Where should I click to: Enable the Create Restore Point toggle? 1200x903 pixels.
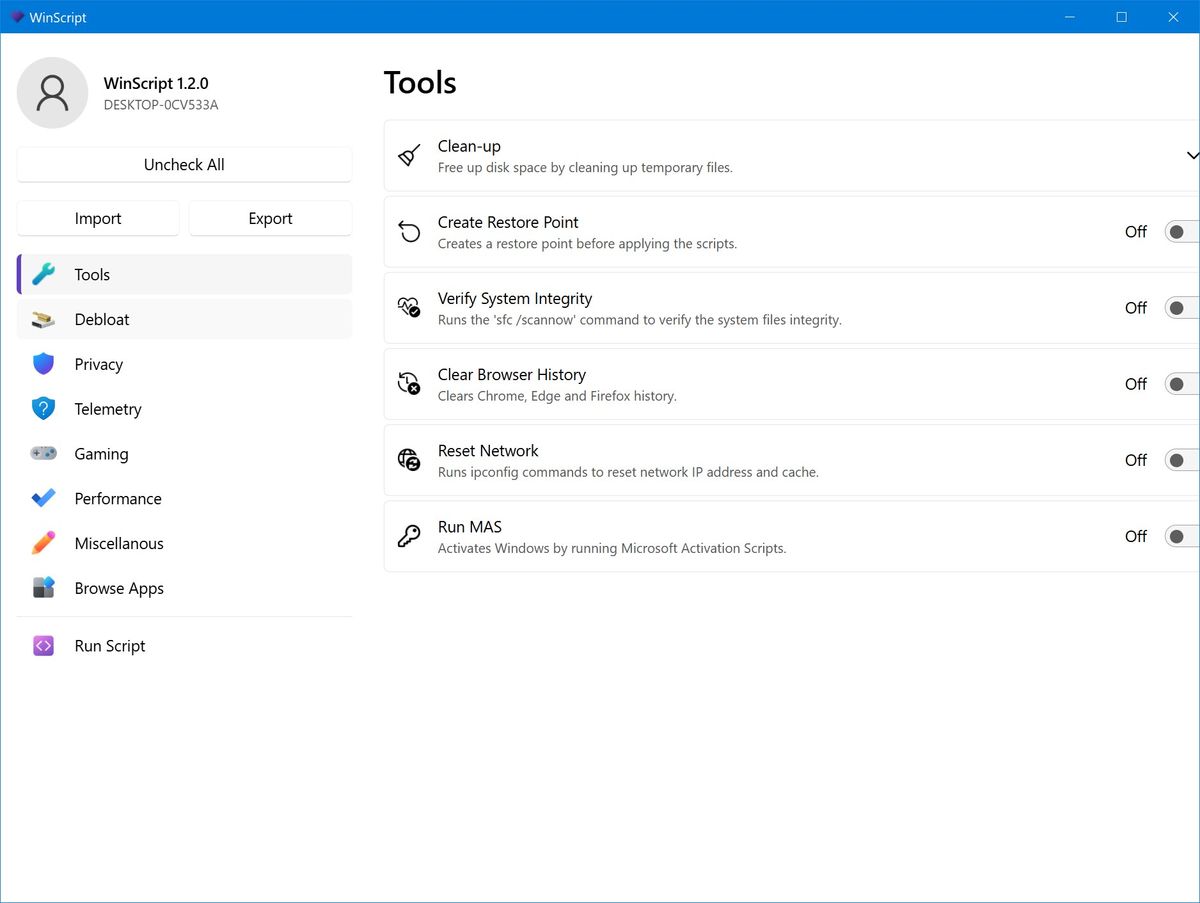(x=1182, y=232)
